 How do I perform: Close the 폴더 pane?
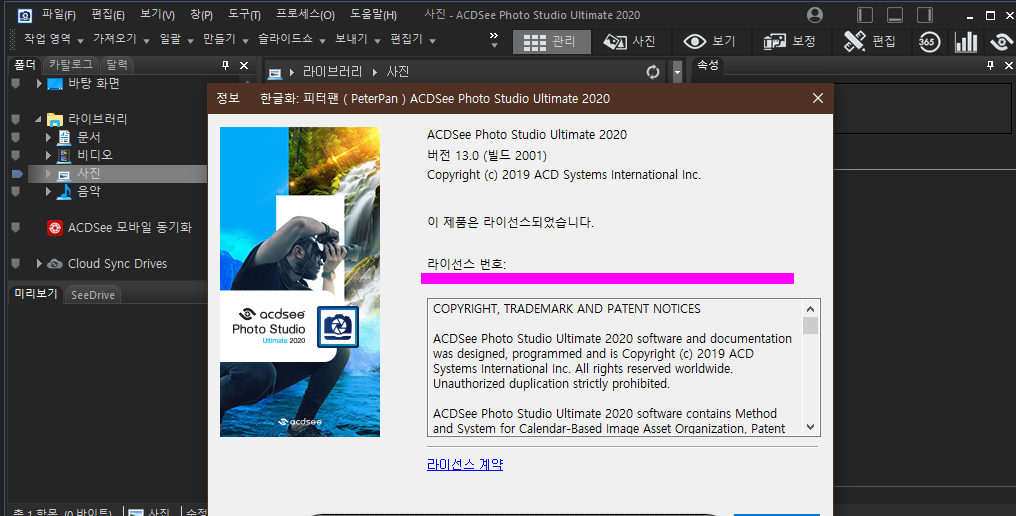tap(244, 65)
